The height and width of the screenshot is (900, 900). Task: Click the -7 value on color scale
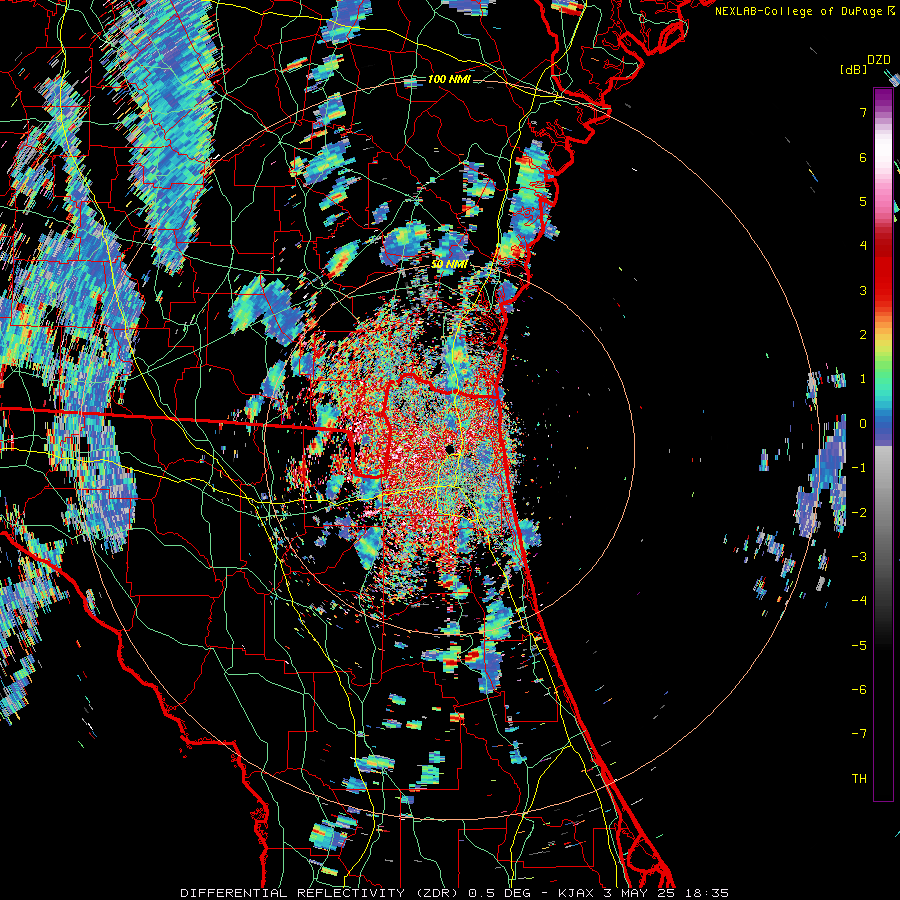pyautogui.click(x=859, y=734)
